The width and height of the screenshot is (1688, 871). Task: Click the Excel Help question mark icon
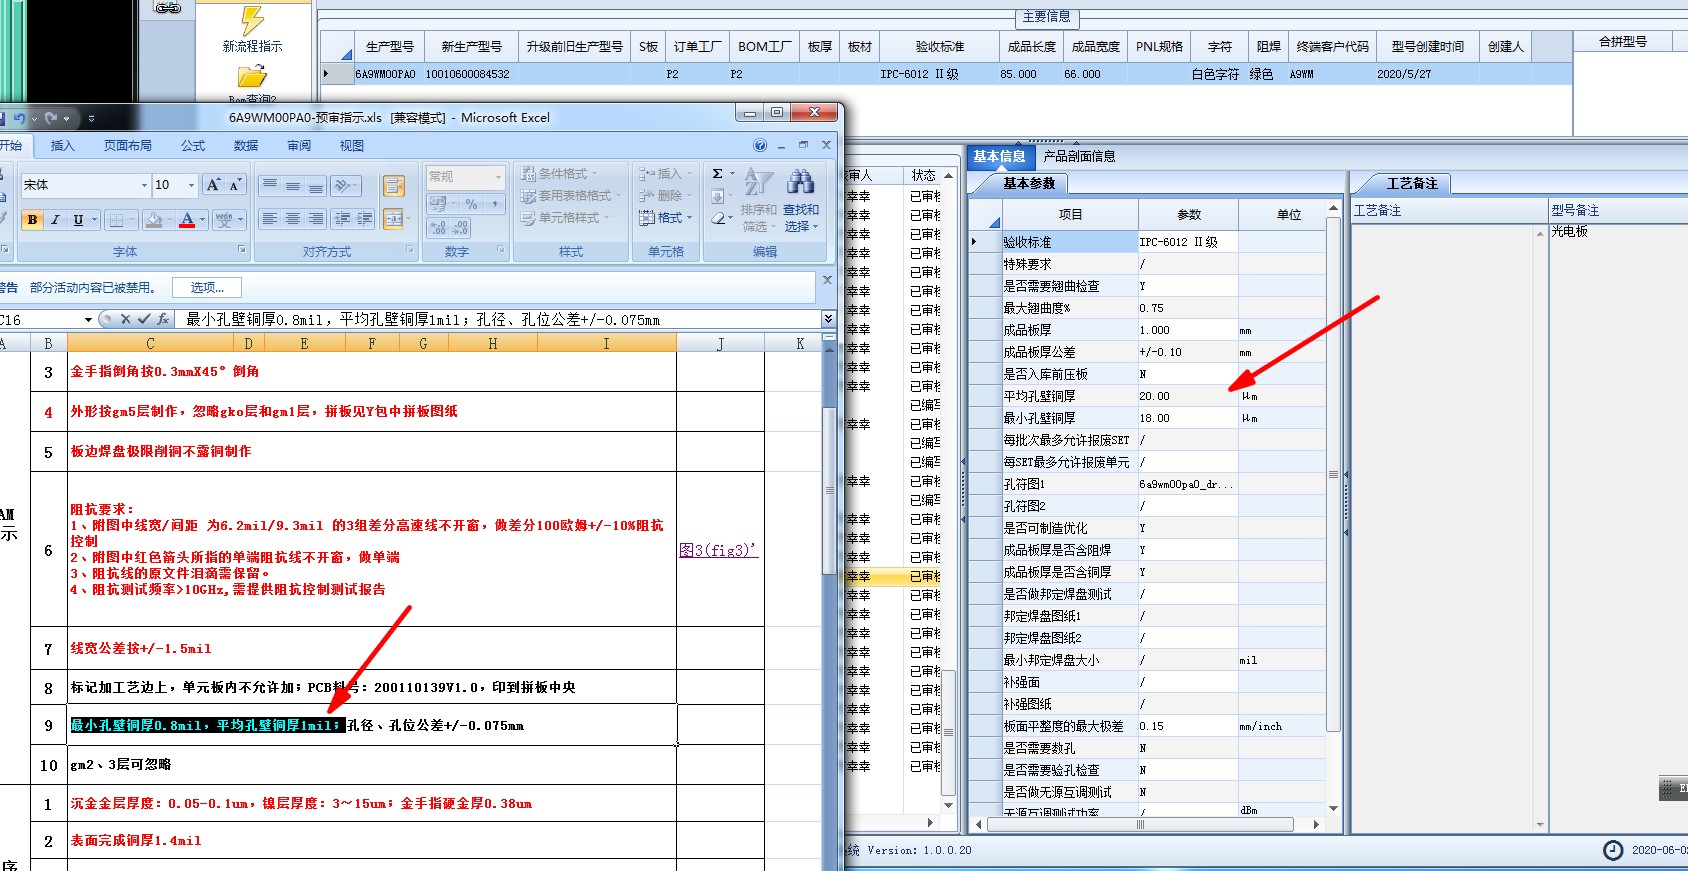coord(760,145)
